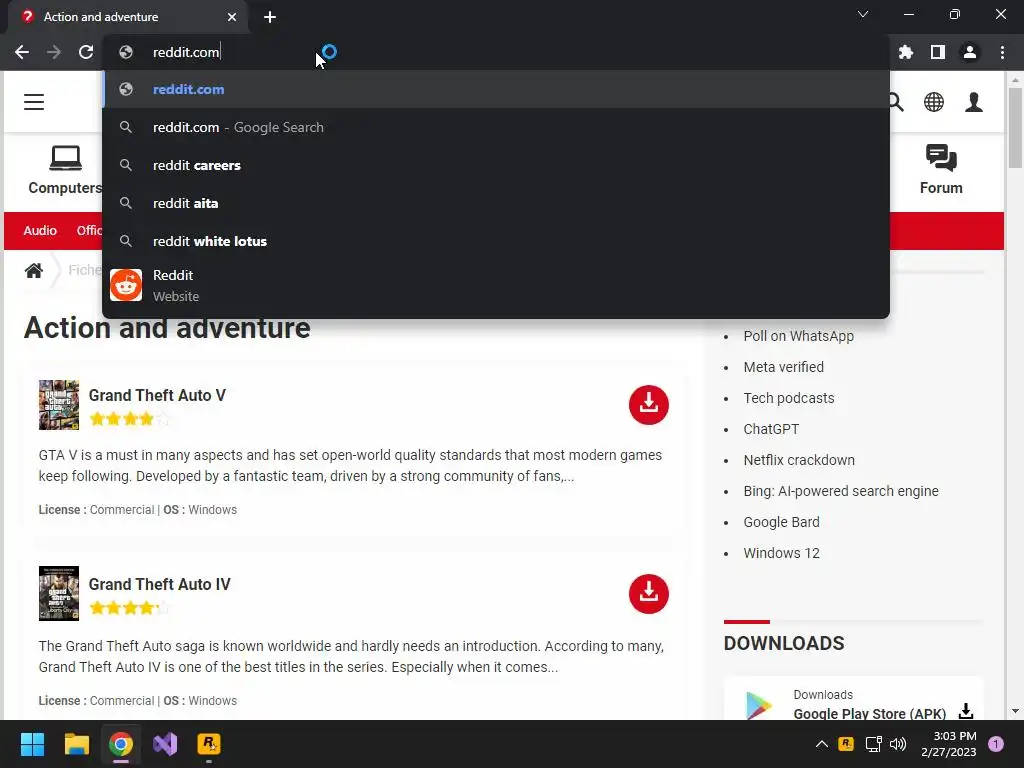Select the reddit careers suggestion
This screenshot has width=1024, height=768.
pos(496,165)
